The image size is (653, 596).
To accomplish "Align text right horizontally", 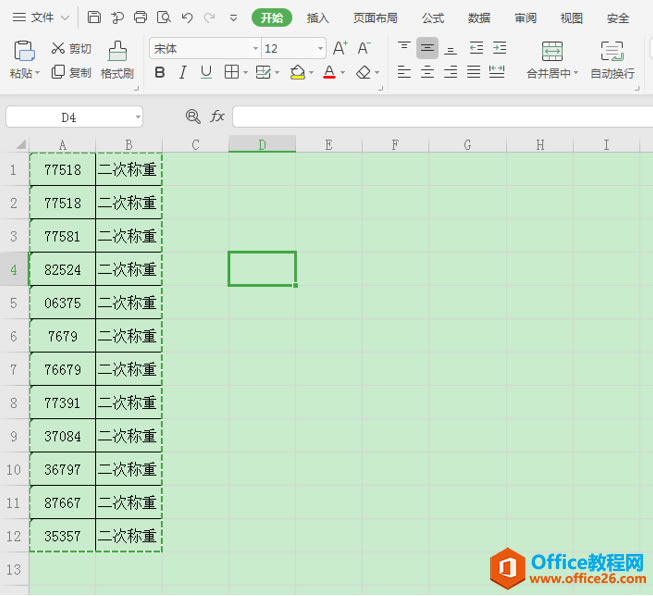I will (450, 72).
